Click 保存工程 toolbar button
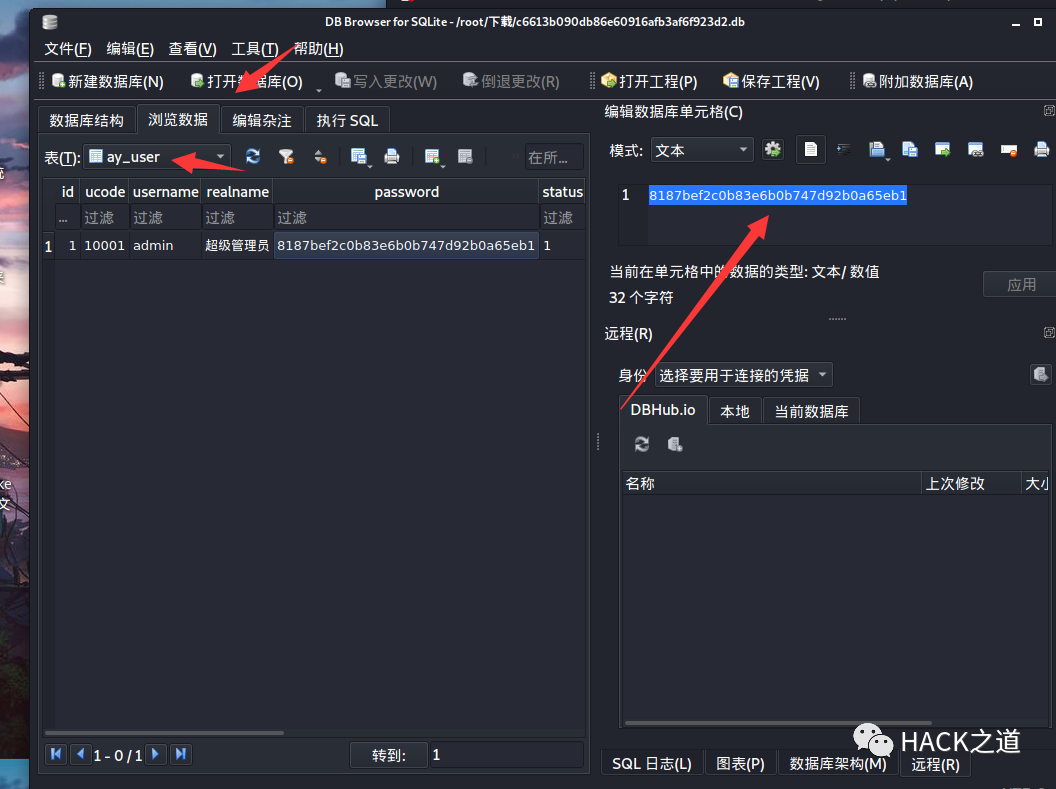The height and width of the screenshot is (789, 1056). click(x=772, y=81)
